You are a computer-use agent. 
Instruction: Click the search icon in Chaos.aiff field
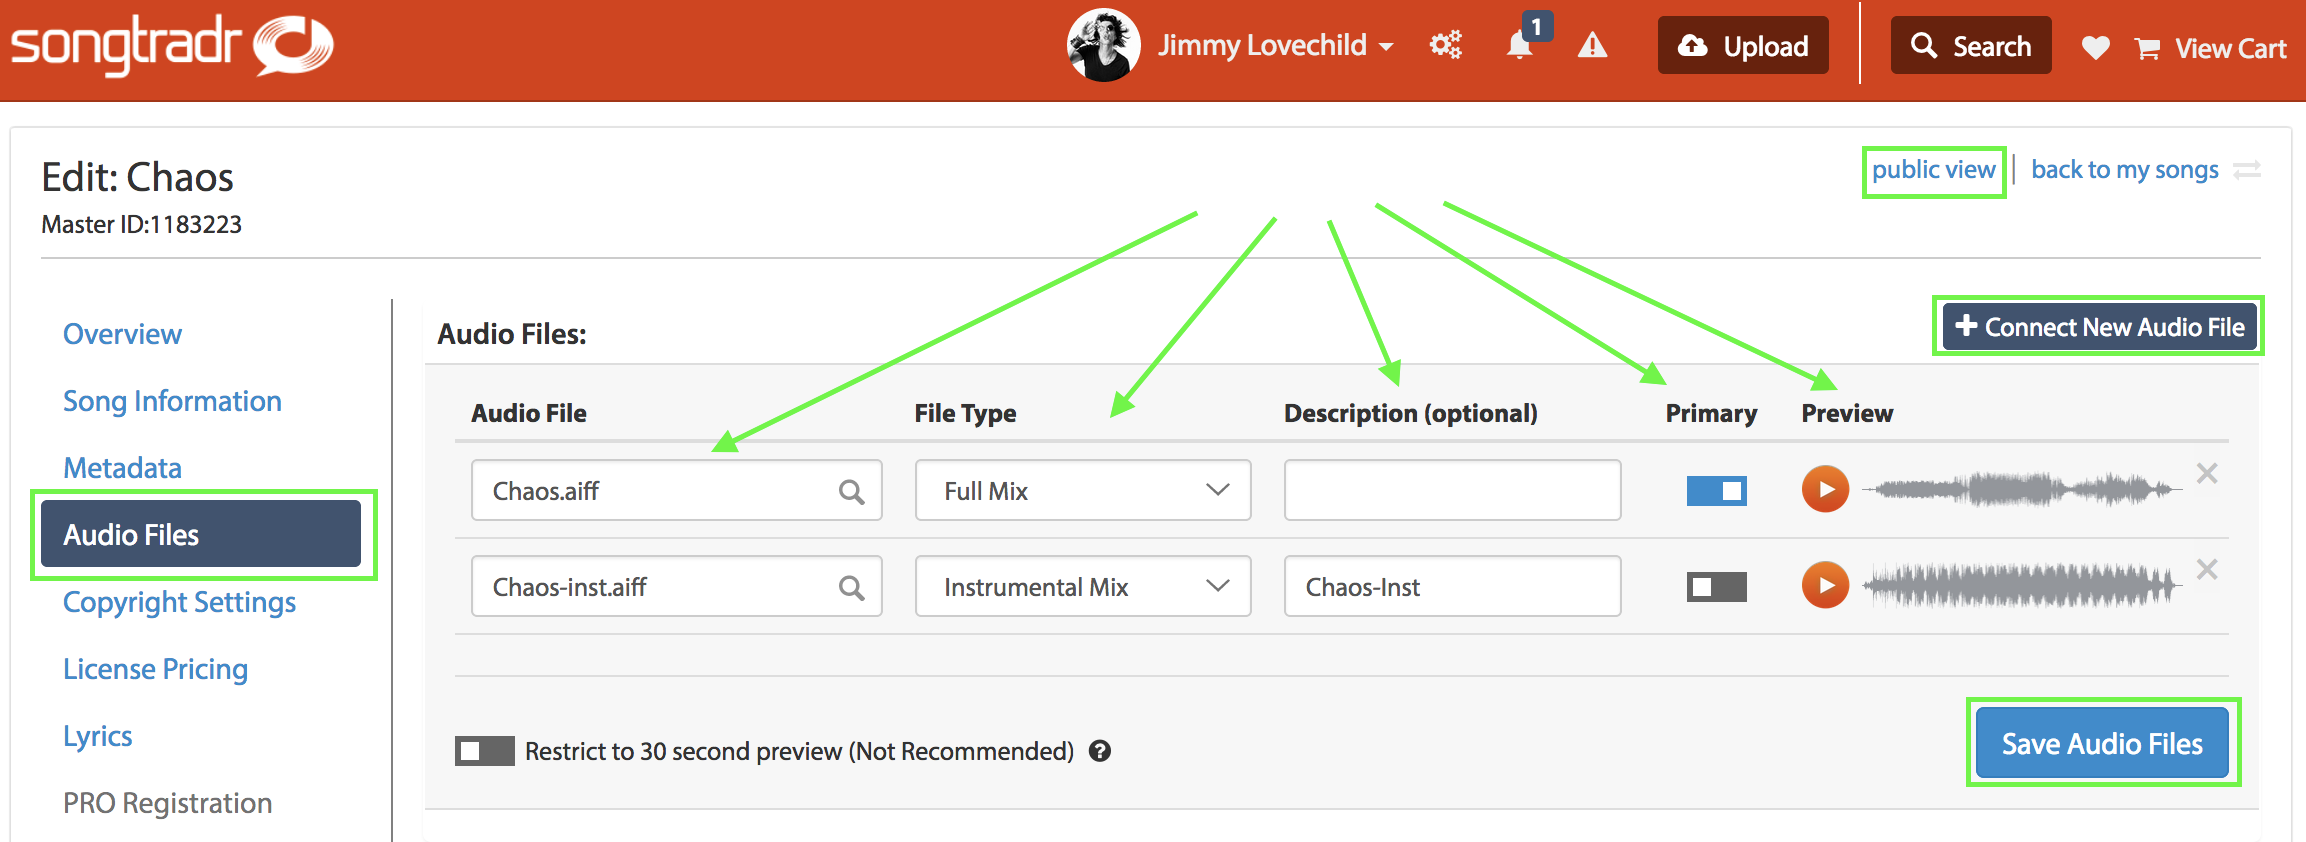pyautogui.click(x=851, y=491)
